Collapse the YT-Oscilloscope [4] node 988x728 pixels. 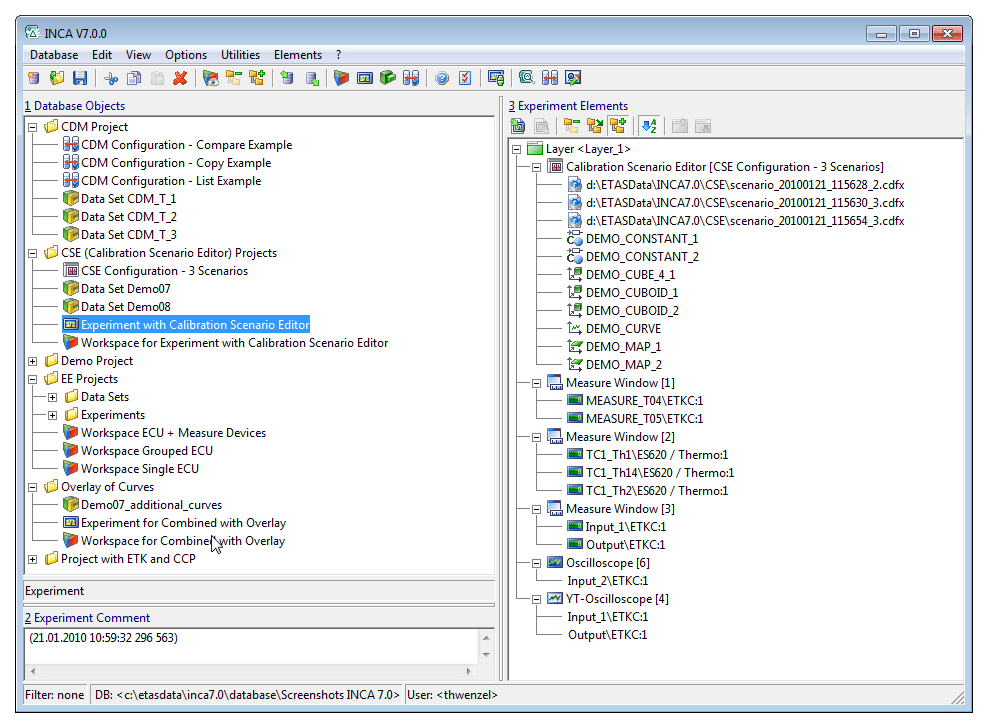click(537, 599)
